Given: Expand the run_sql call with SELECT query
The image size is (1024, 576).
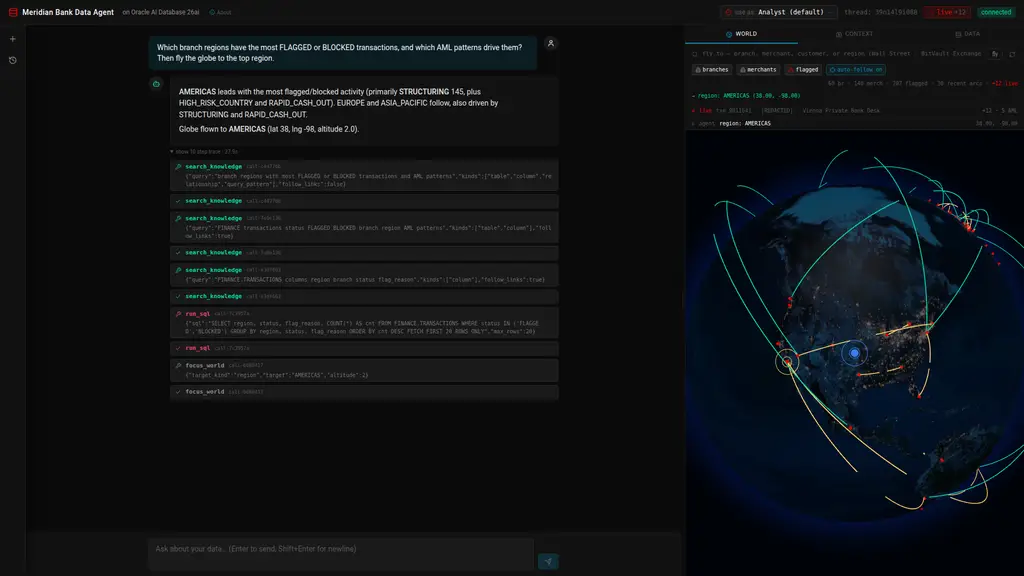Looking at the screenshot, I should (x=364, y=323).
